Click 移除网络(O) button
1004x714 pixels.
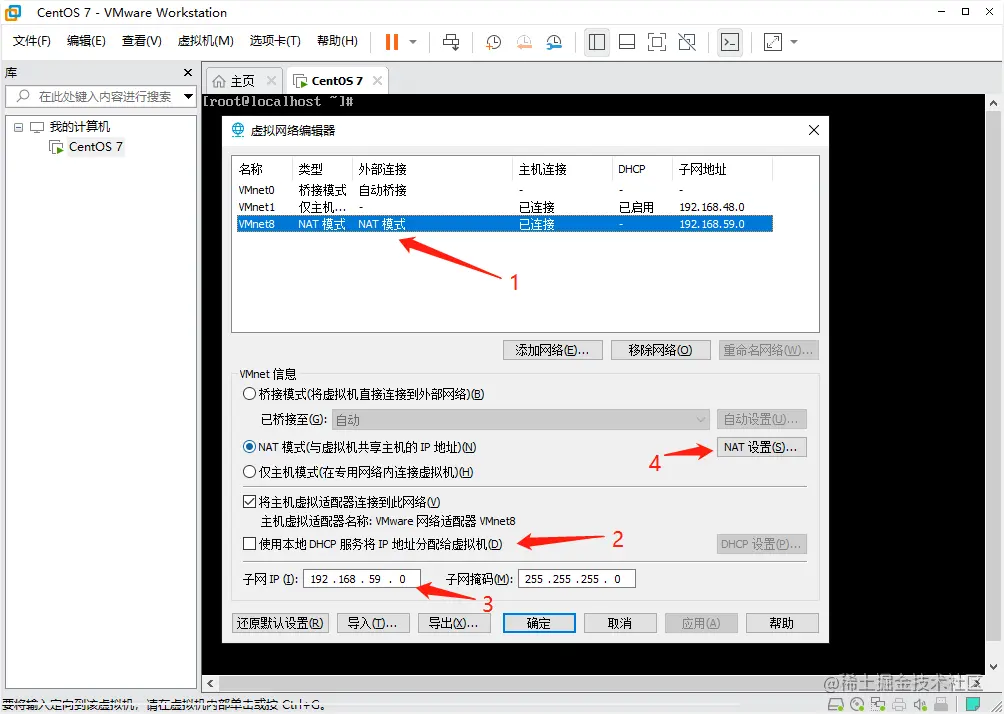(x=660, y=350)
